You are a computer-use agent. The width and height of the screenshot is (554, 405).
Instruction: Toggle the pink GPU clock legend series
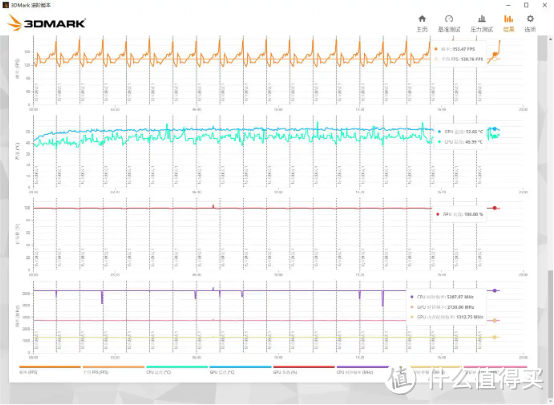pos(495,370)
